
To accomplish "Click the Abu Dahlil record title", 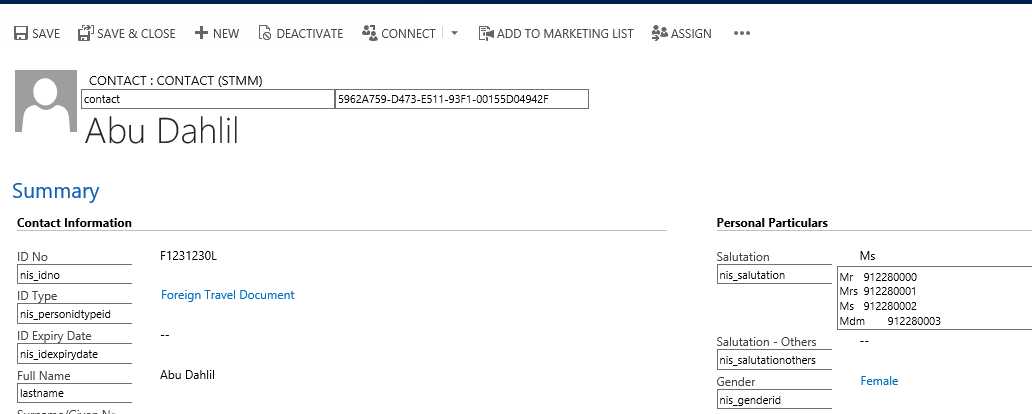I will 162,131.
